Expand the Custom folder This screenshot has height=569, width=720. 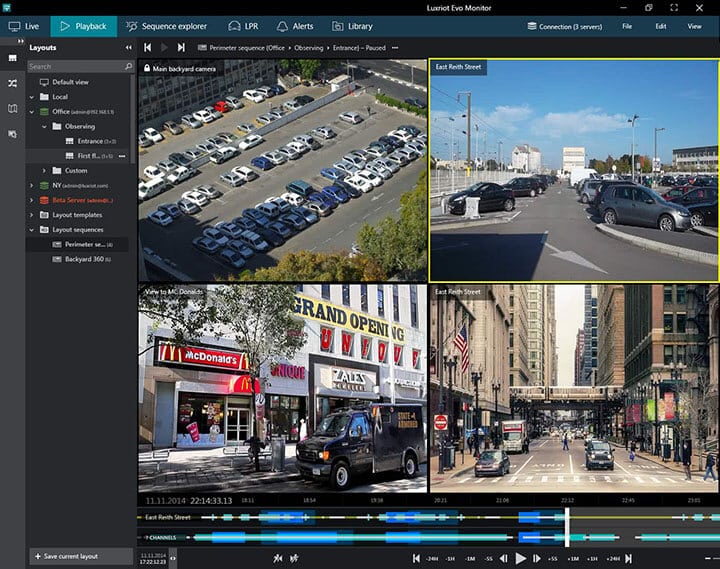(x=44, y=170)
